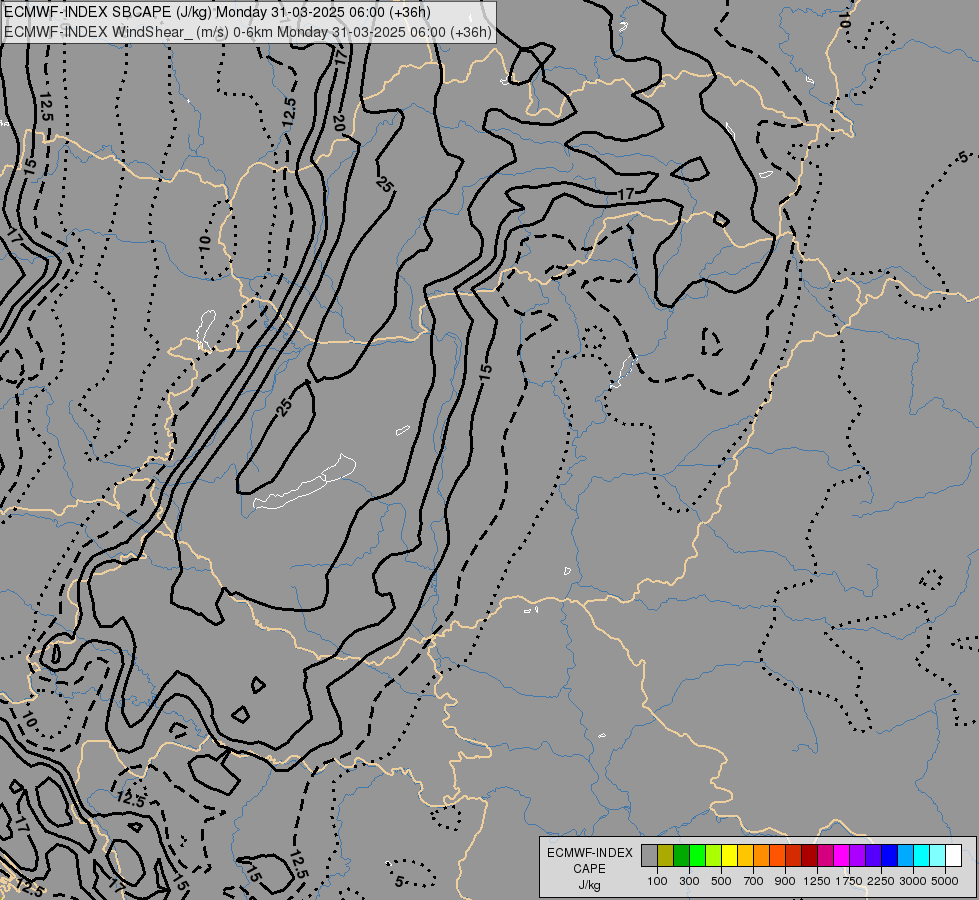Select the bright green legend swatch
The height and width of the screenshot is (900, 979).
coord(697,856)
